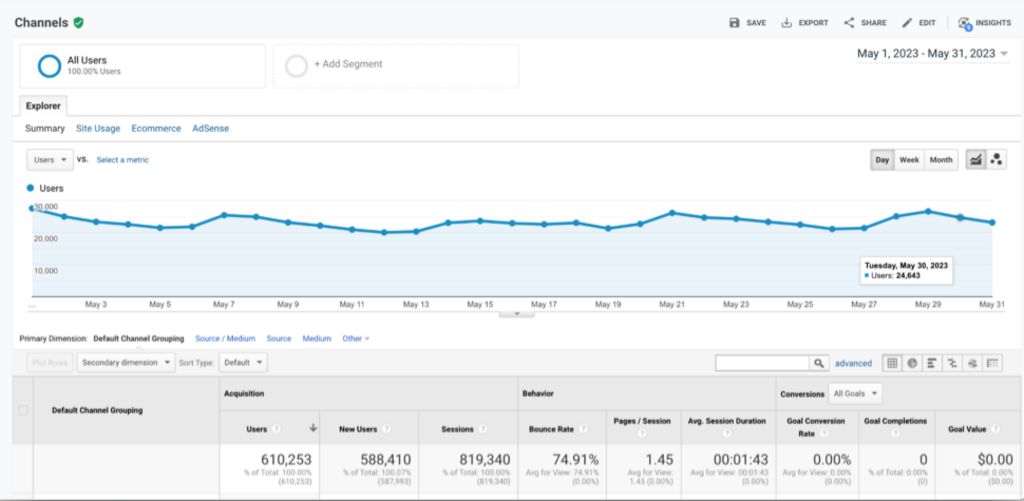Switch to the Site Usage tab

(x=98, y=129)
